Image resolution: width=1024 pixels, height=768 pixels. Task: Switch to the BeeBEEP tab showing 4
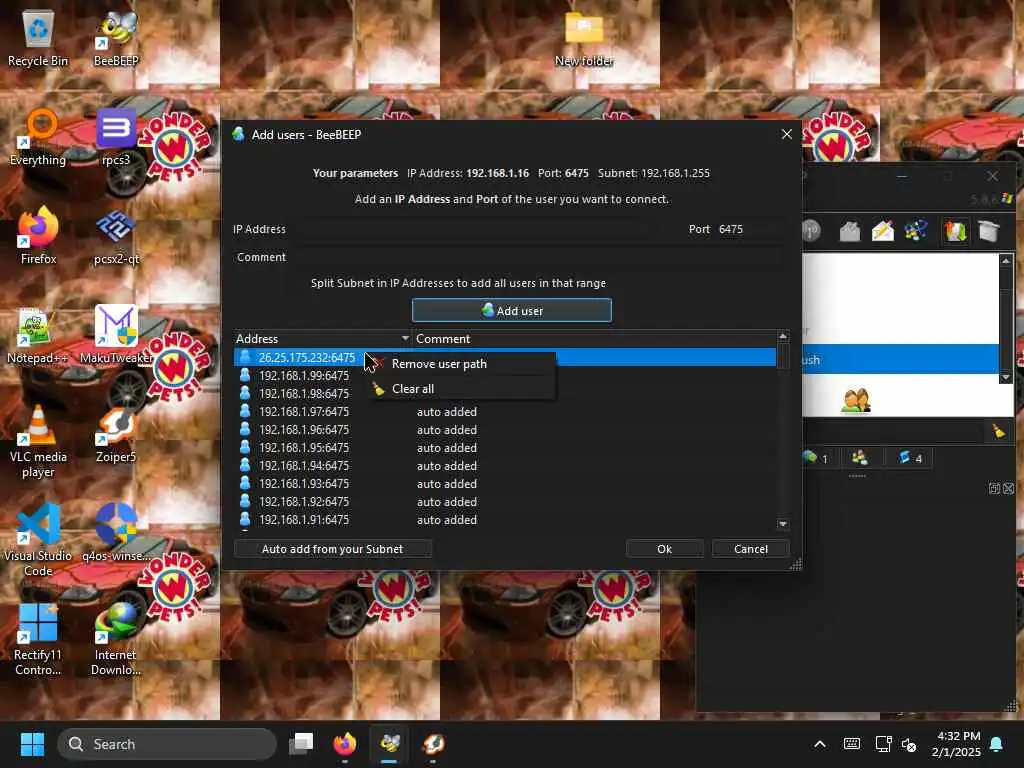tap(910, 458)
